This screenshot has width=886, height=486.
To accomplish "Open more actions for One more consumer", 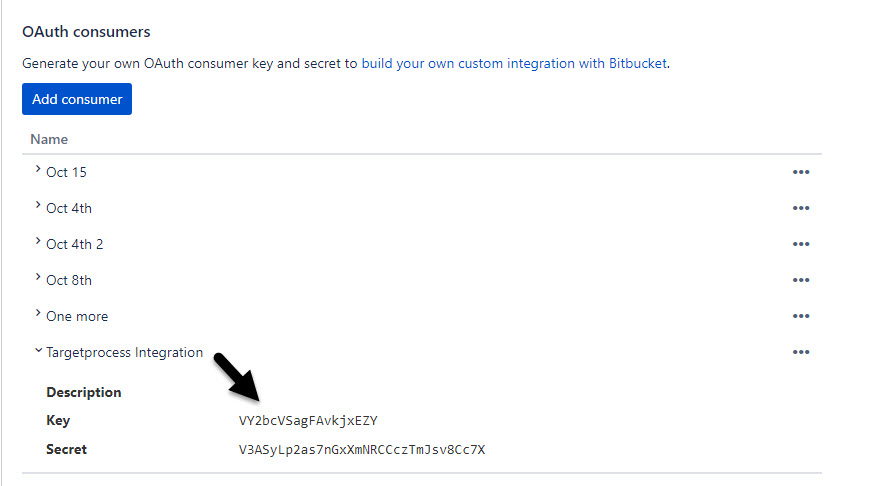I will pyautogui.click(x=801, y=316).
